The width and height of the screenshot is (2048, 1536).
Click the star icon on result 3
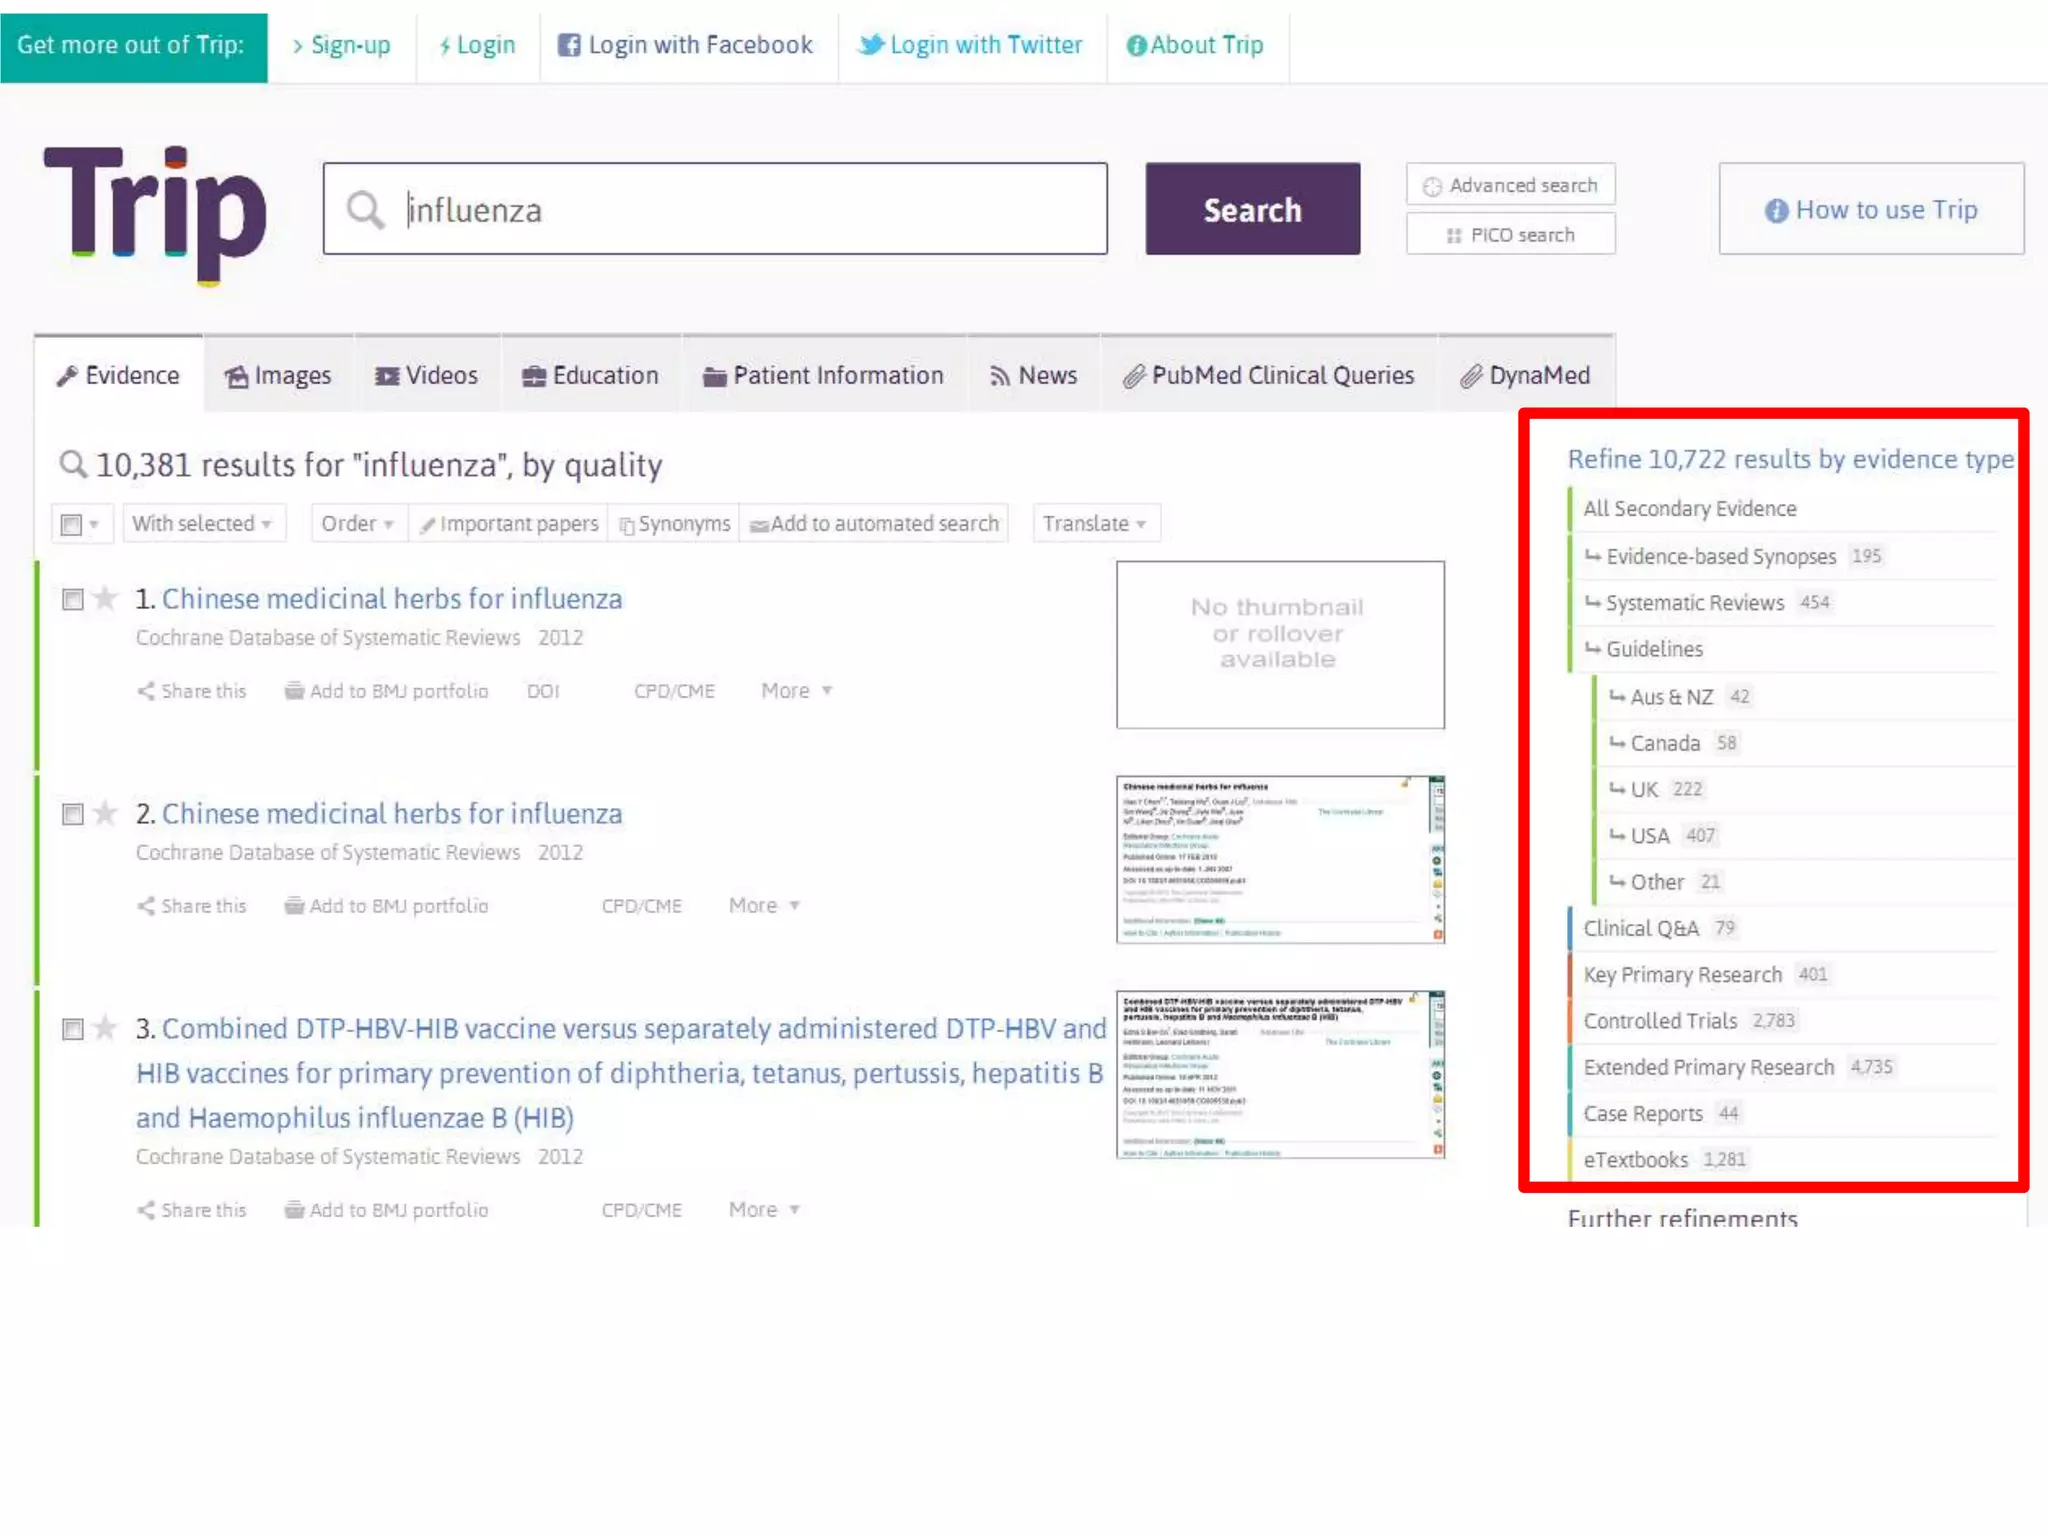[104, 1028]
